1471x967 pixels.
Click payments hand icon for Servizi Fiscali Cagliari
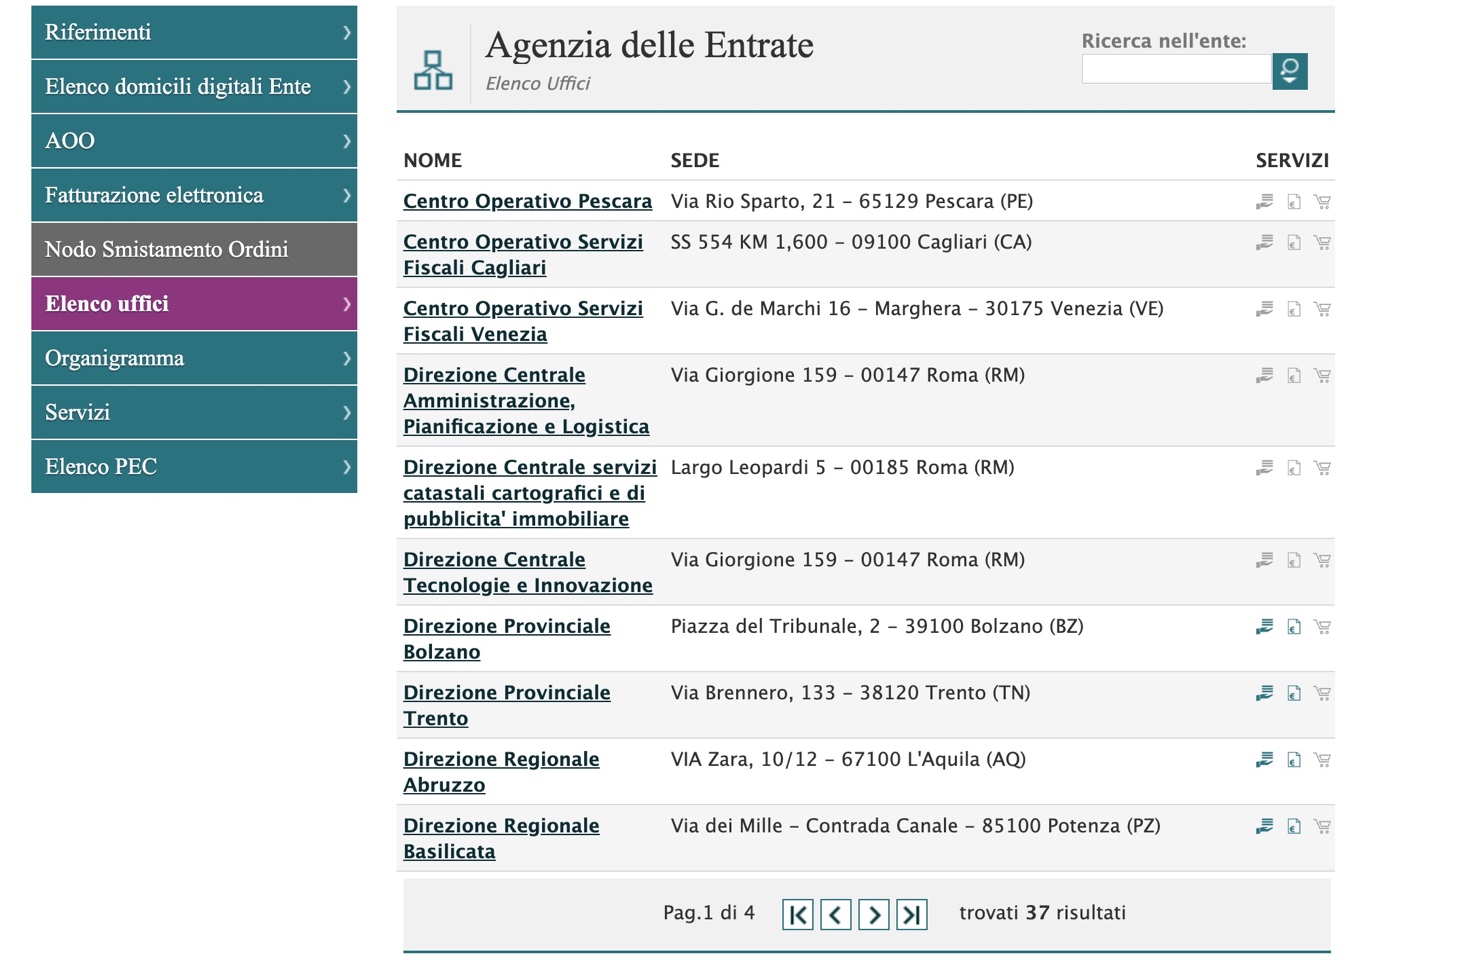[1264, 243]
